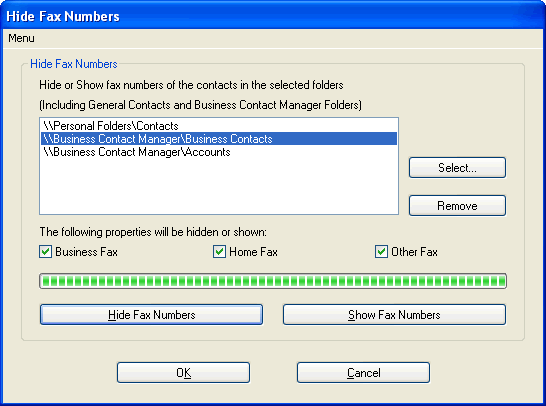Image resolution: width=546 pixels, height=406 pixels.
Task: Click the green progress bar
Action: [273, 281]
